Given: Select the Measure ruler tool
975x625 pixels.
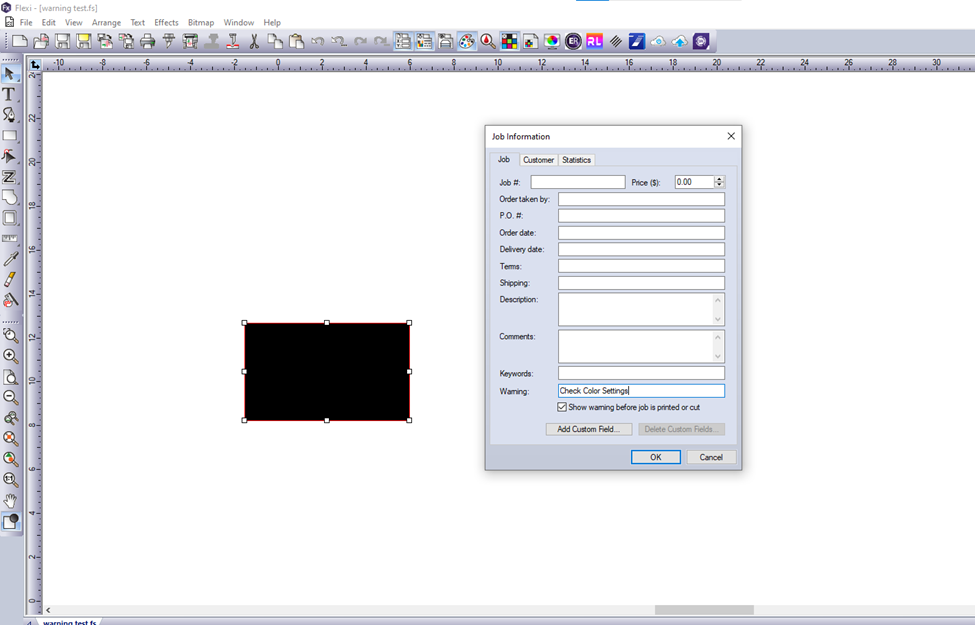Looking at the screenshot, I should tap(10, 238).
